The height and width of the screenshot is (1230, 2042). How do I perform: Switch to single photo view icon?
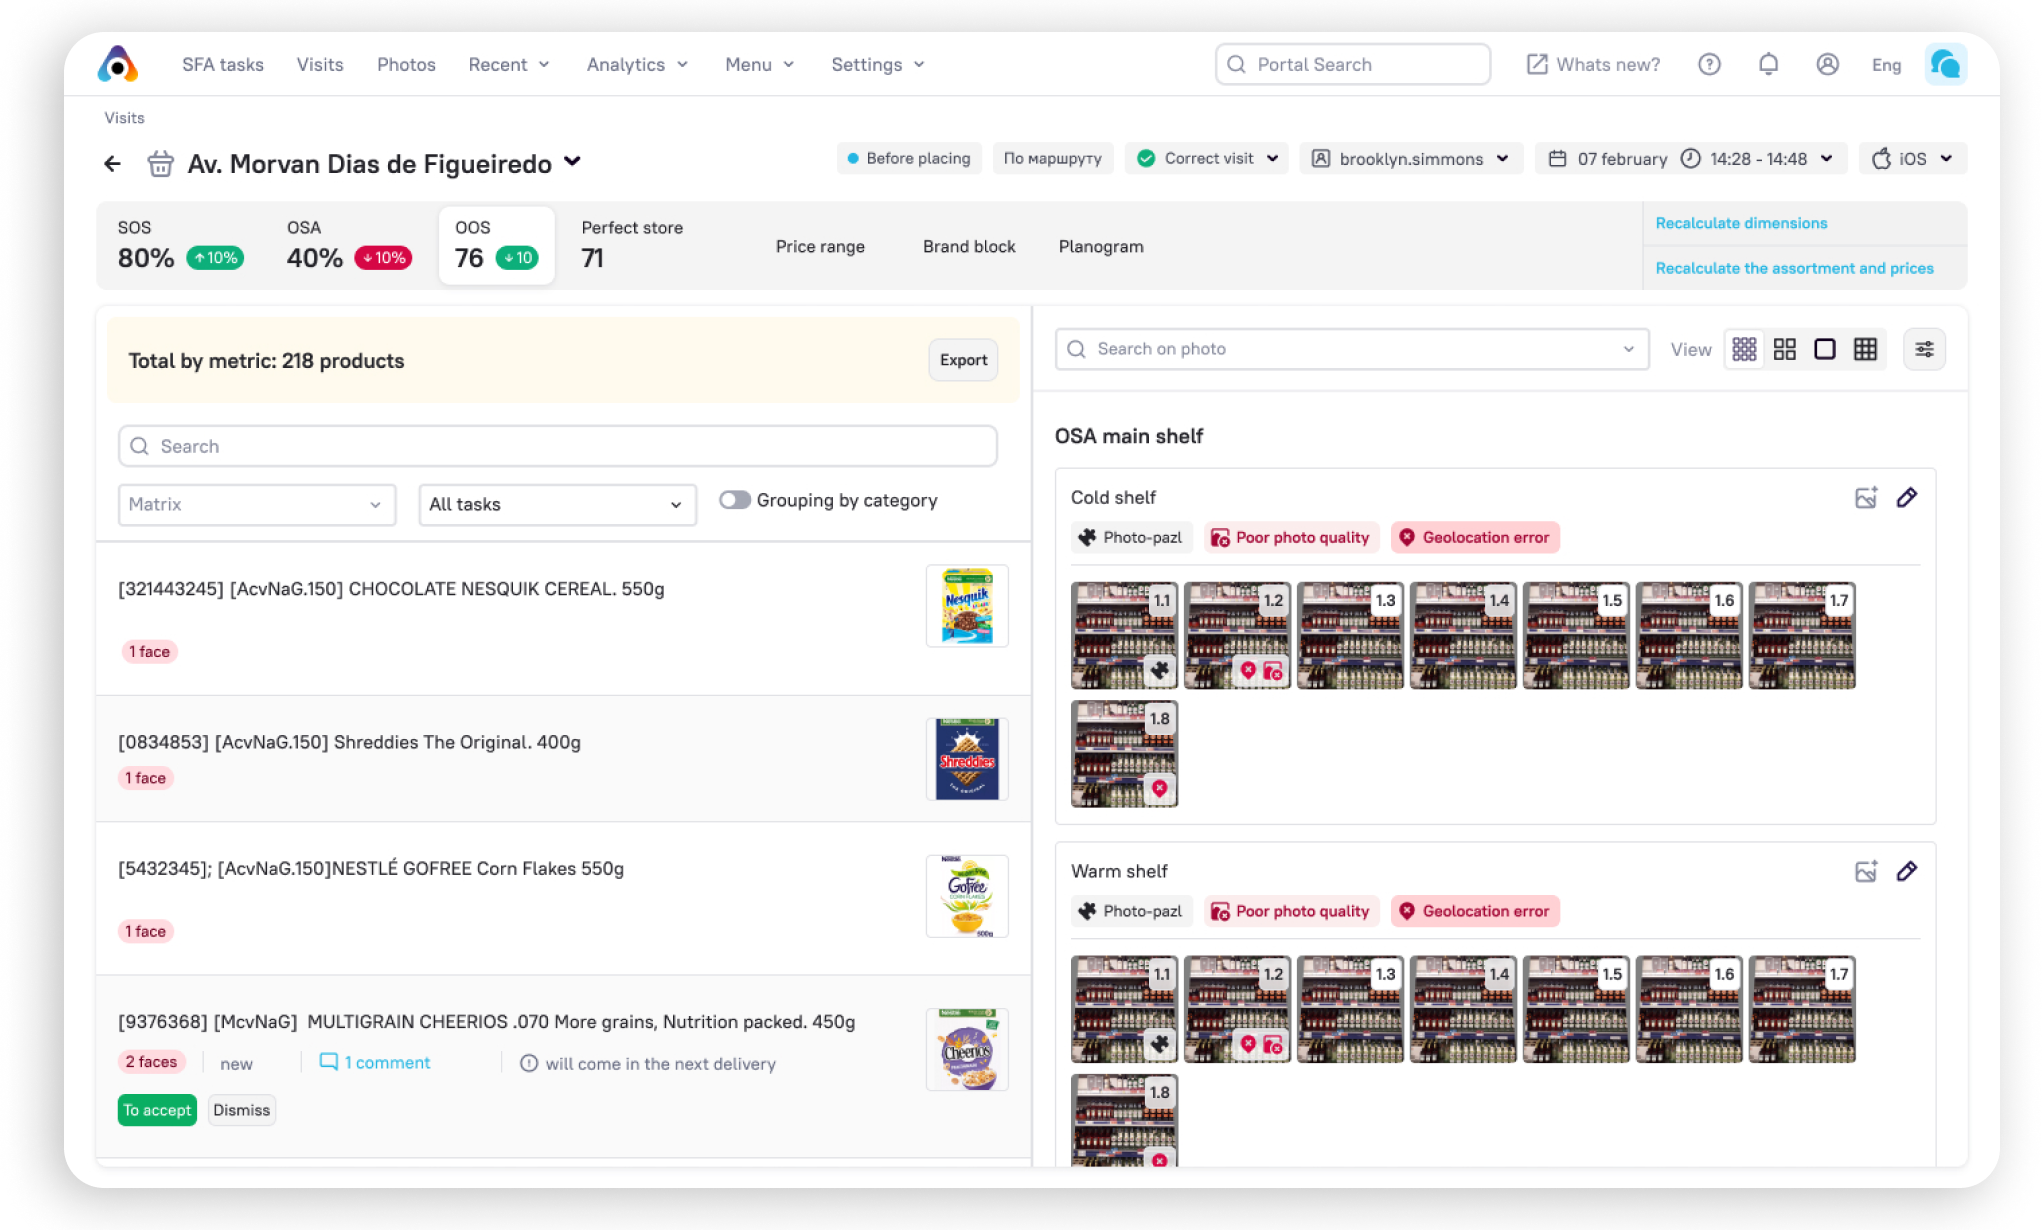click(1825, 349)
